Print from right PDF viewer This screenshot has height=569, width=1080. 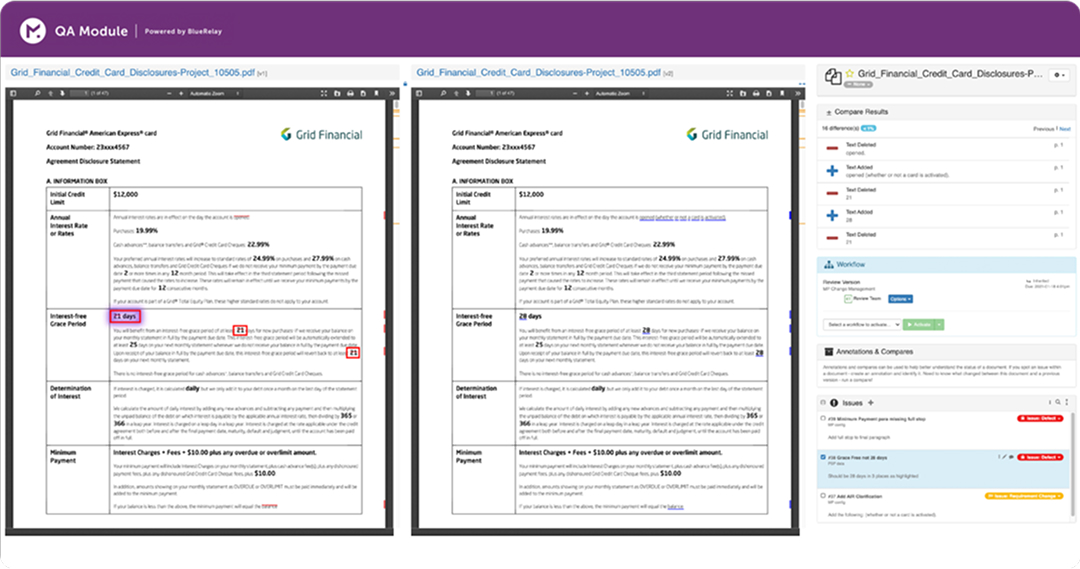point(756,93)
